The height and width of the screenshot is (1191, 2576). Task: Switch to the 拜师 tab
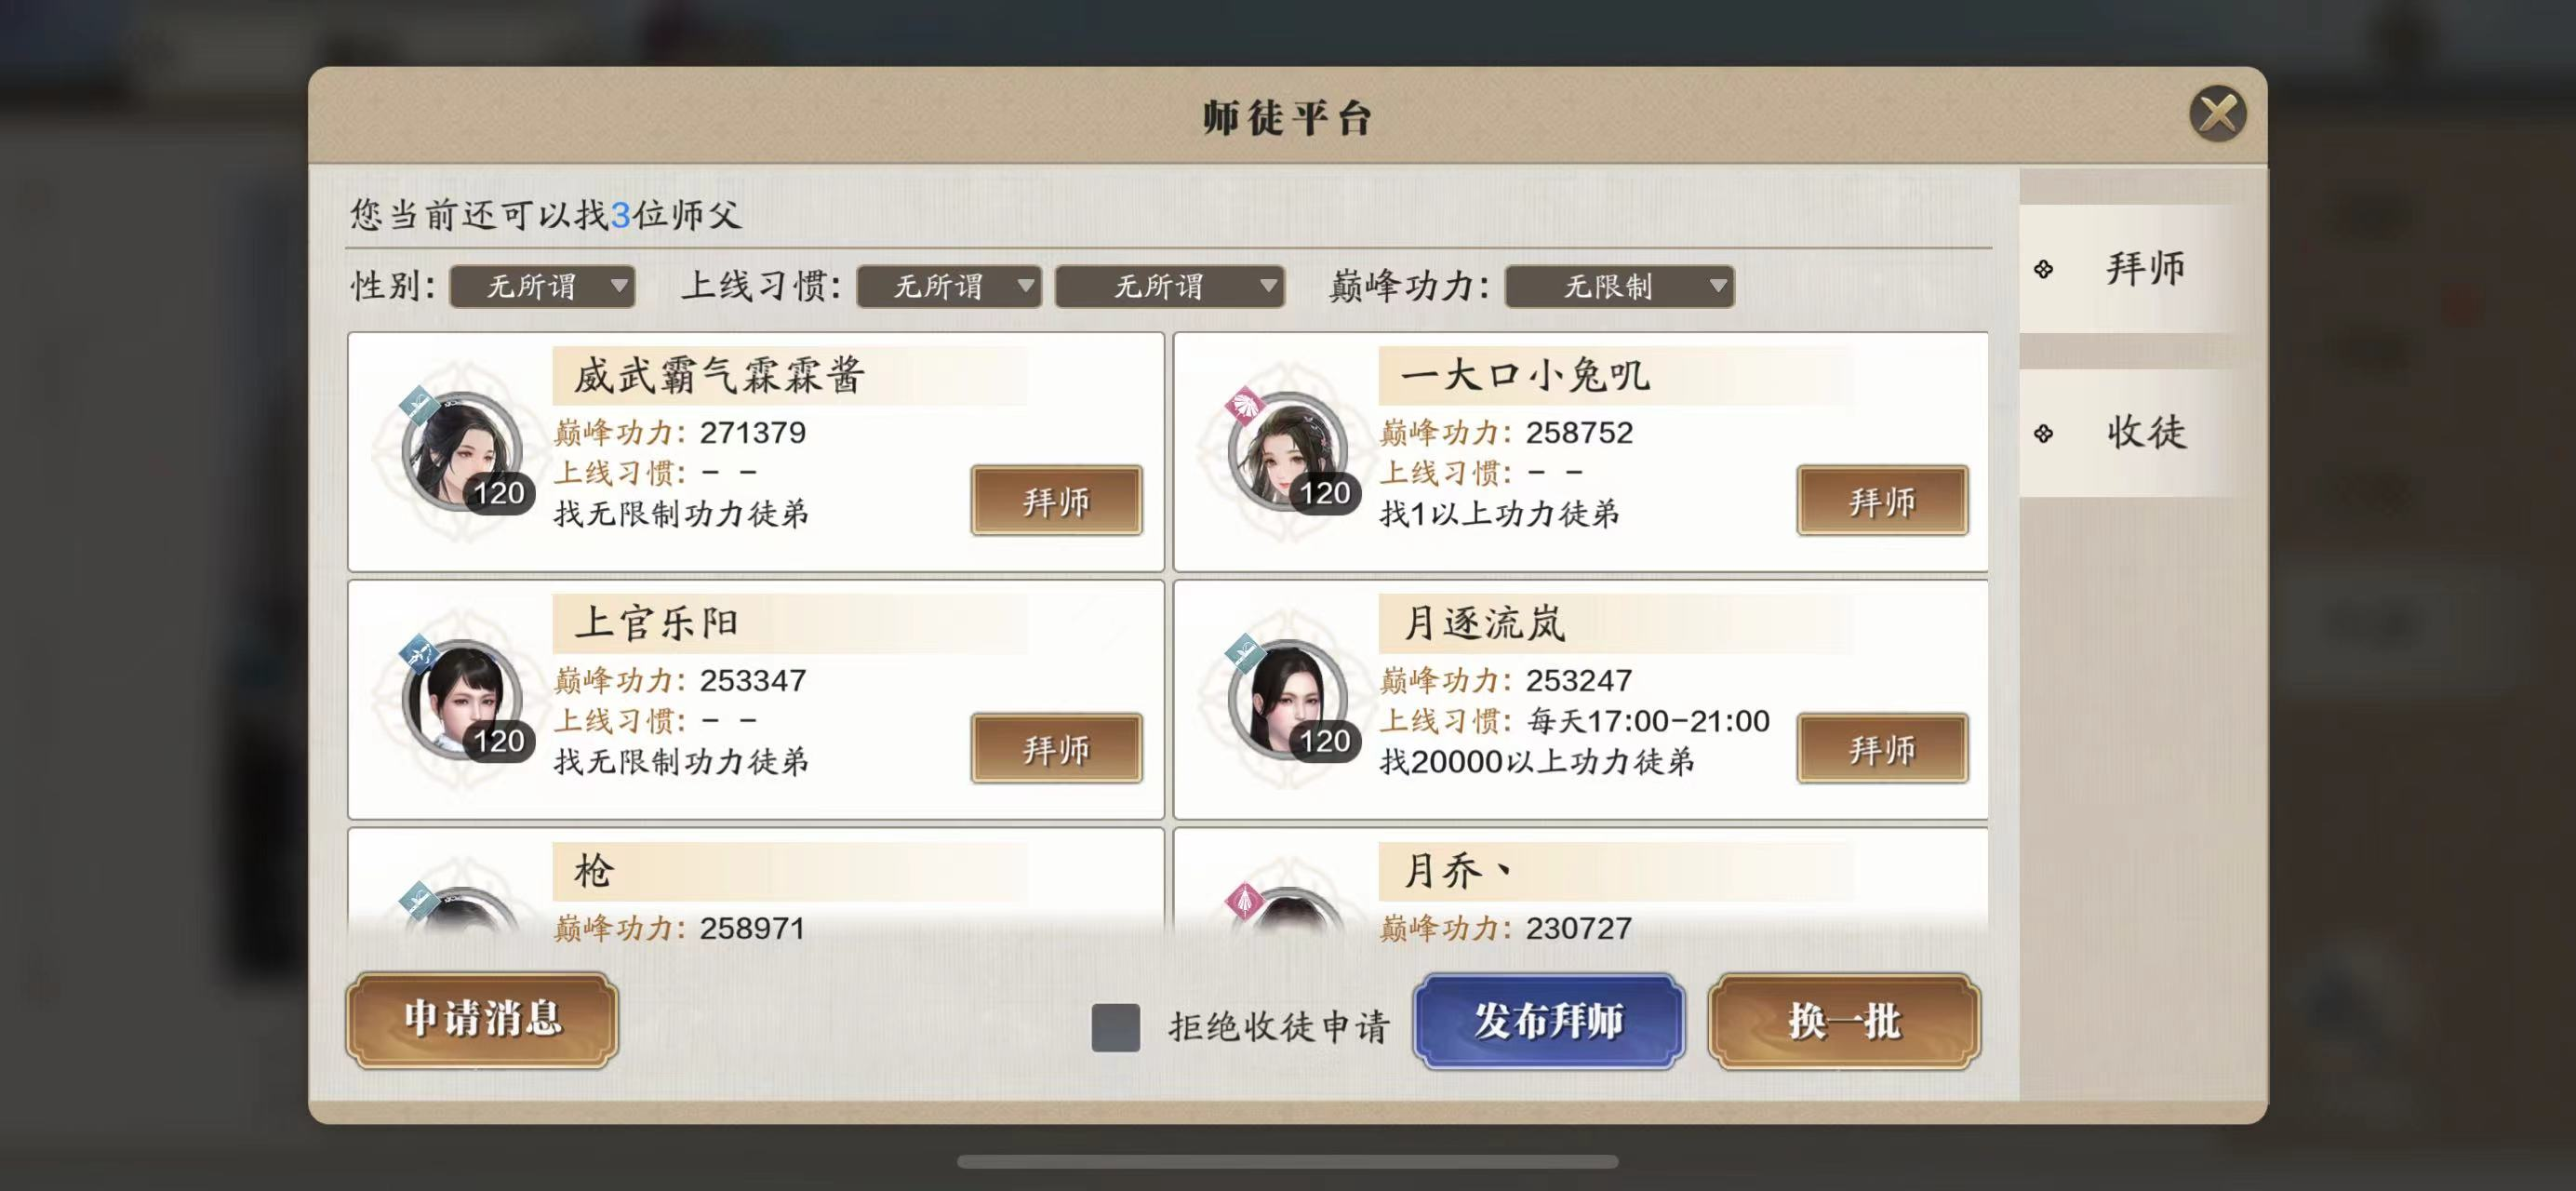[x=2128, y=268]
